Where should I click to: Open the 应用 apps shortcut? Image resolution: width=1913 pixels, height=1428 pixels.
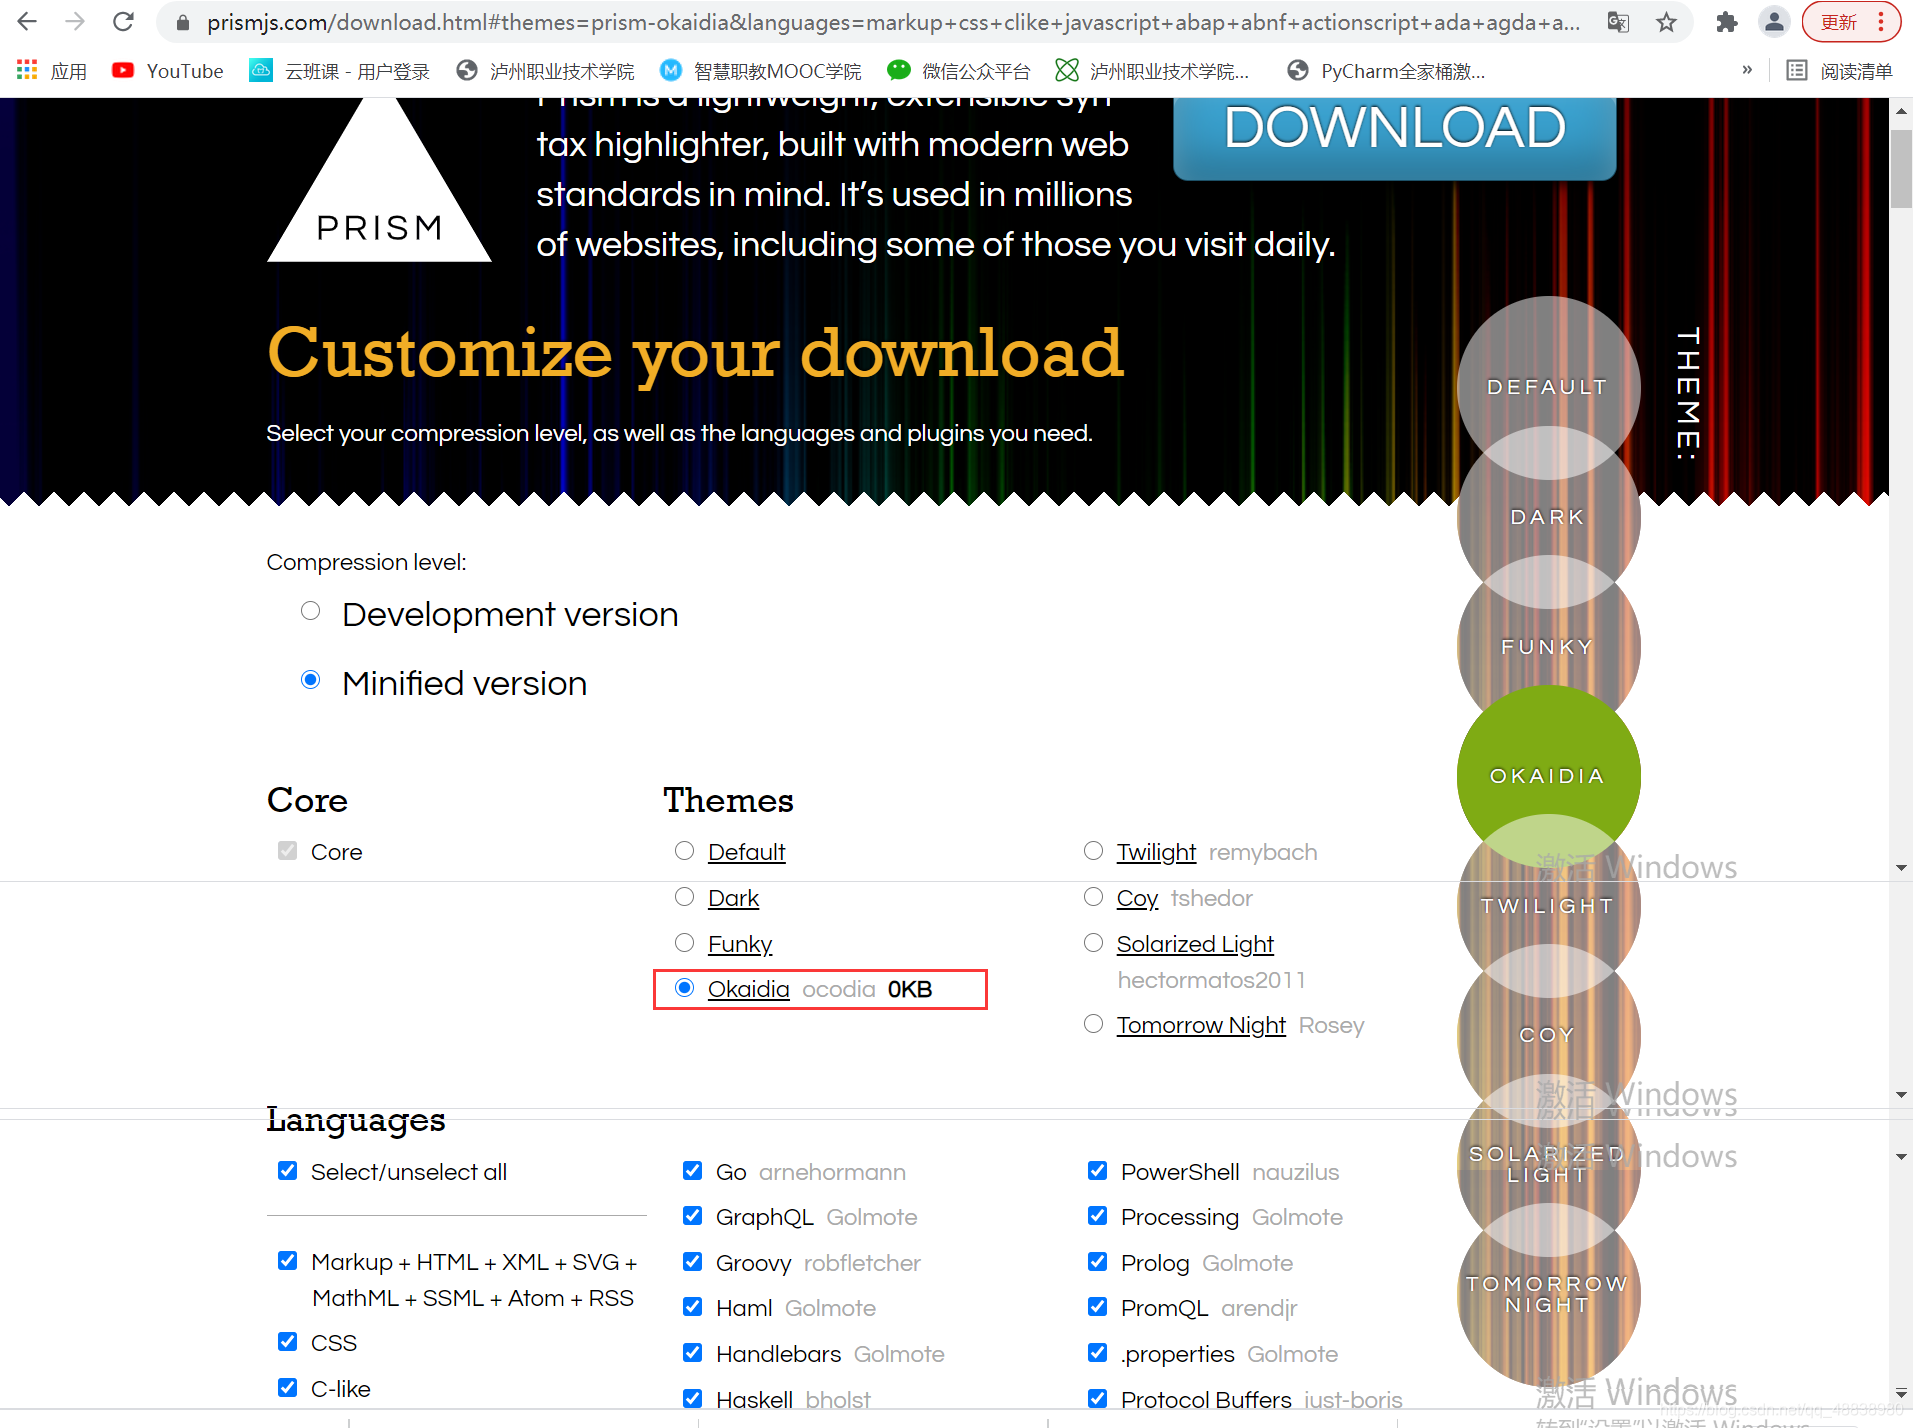[x=52, y=71]
